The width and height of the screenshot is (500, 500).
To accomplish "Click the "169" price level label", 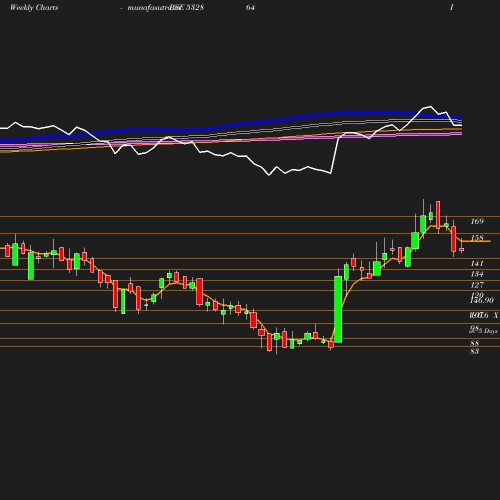I will coord(477,221).
